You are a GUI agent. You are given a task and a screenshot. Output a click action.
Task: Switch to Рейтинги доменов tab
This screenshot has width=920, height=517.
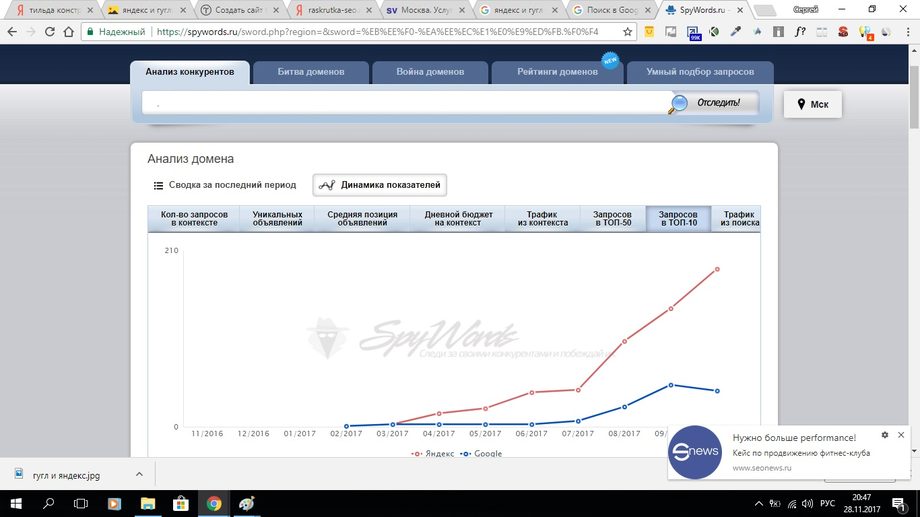[x=557, y=72]
